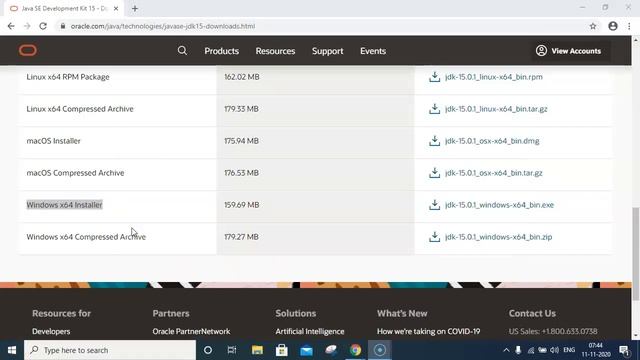640x360 pixels.
Task: Open the clock showing 07:44
Action: [596, 350]
